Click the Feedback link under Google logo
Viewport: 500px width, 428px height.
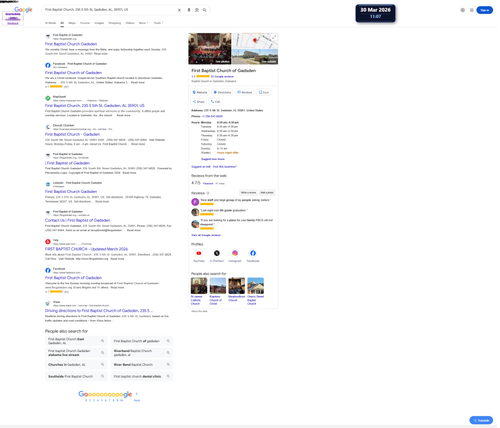(x=13, y=23)
